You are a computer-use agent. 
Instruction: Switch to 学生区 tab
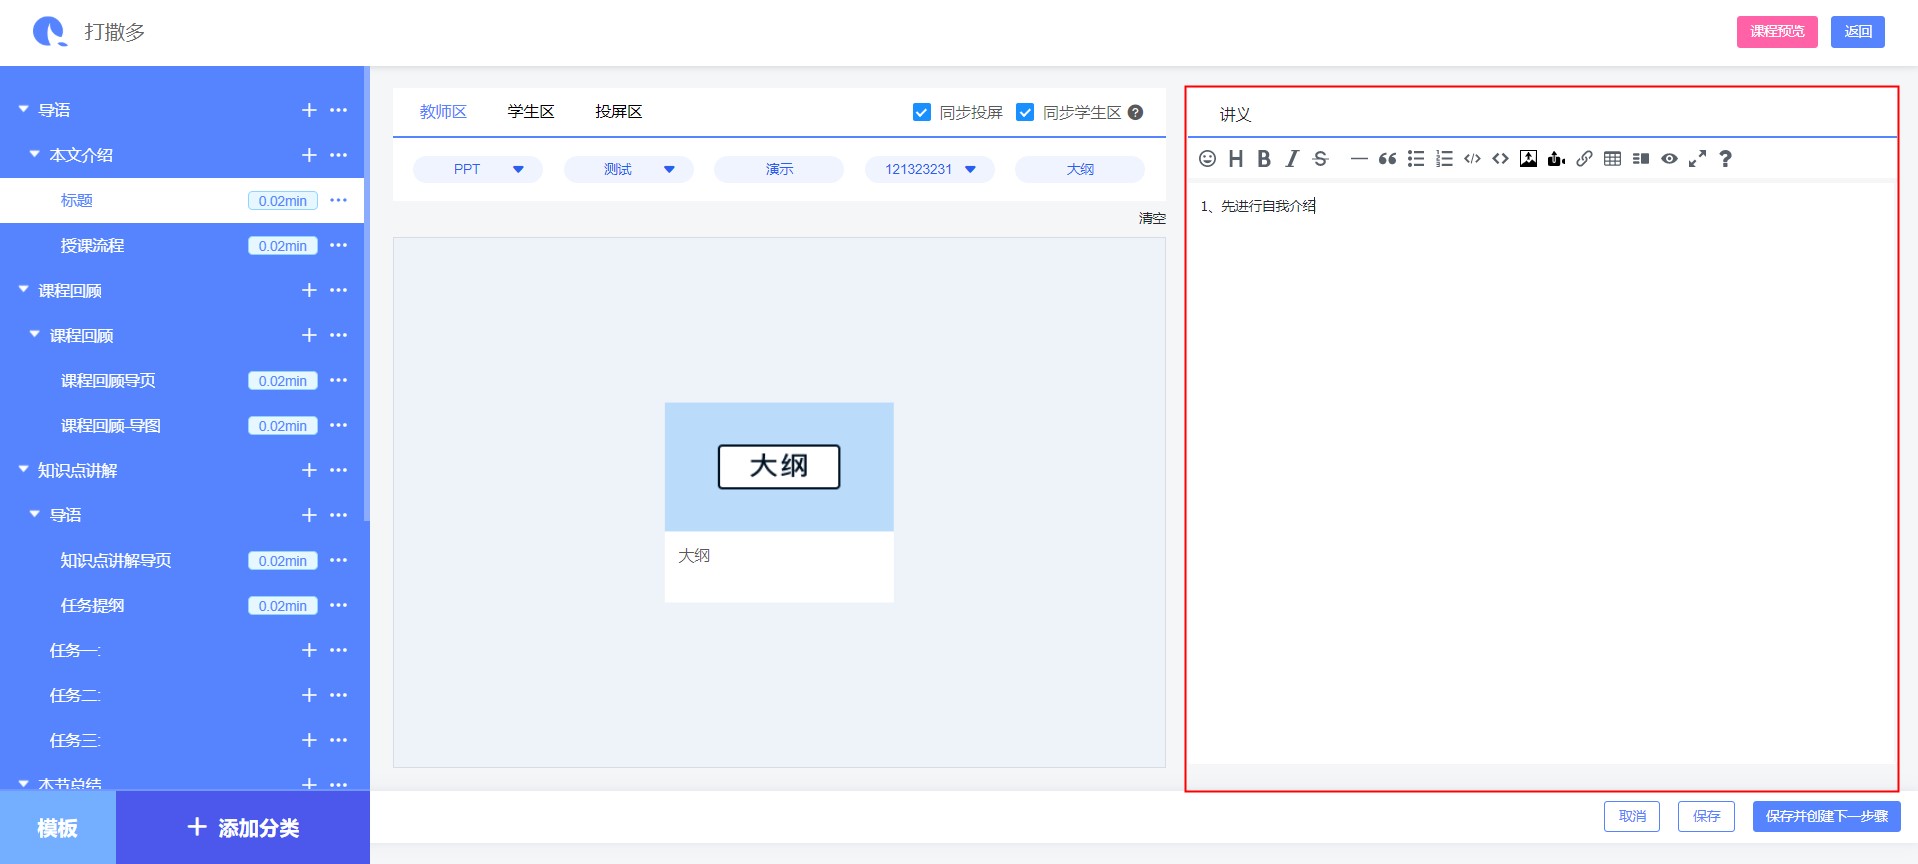(531, 112)
